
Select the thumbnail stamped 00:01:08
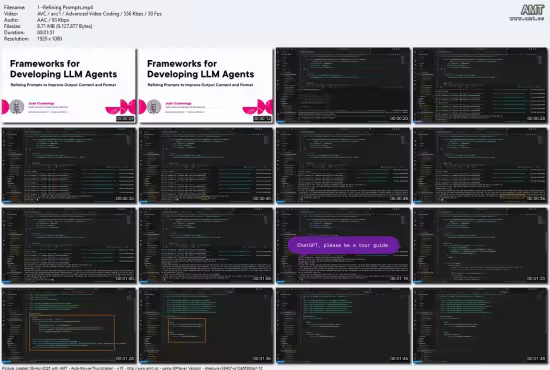206,245
